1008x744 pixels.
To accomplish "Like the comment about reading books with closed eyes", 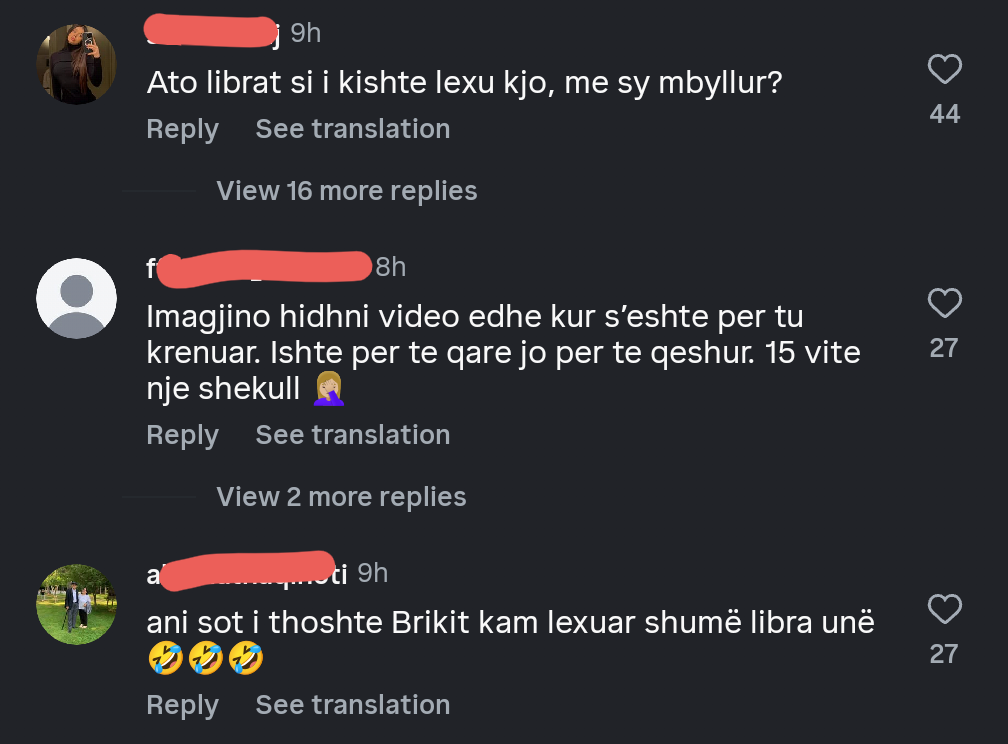I will pos(944,70).
